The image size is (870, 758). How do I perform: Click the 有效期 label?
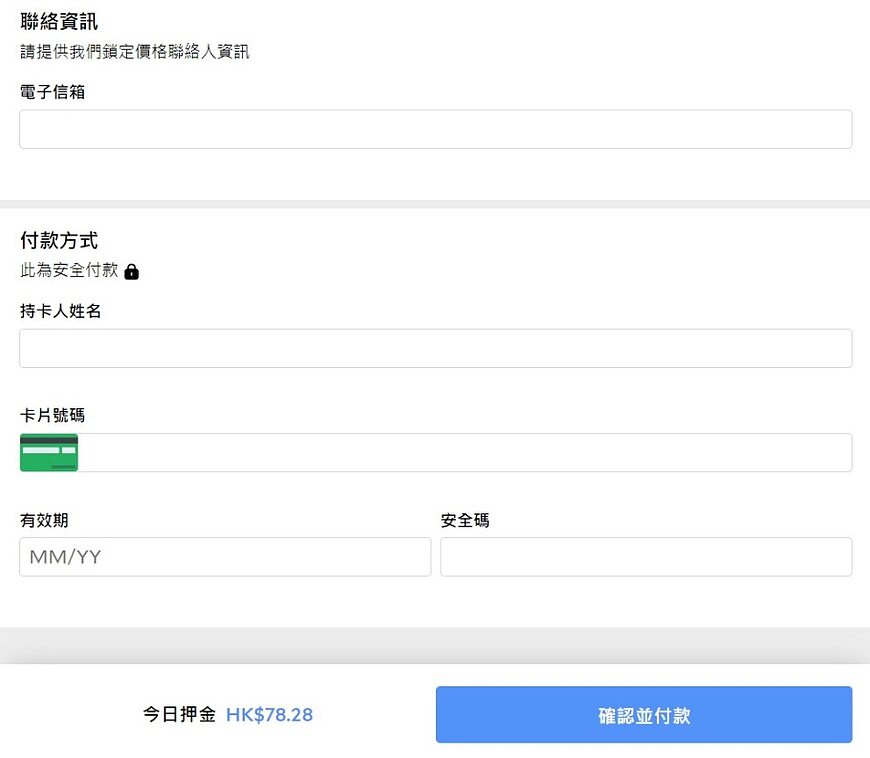44,521
